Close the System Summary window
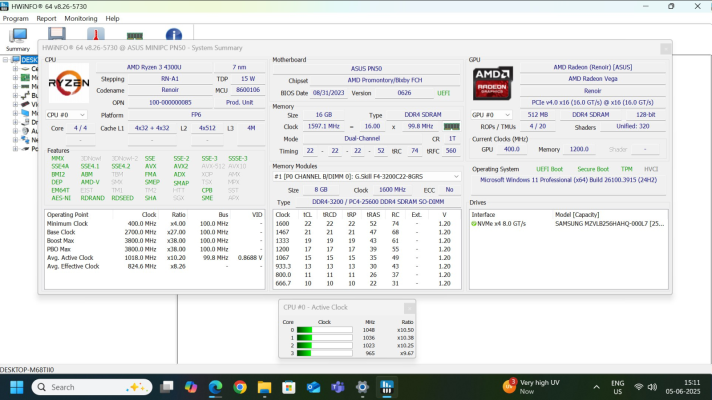Screen dimensions: 712x400 [x=665, y=48]
